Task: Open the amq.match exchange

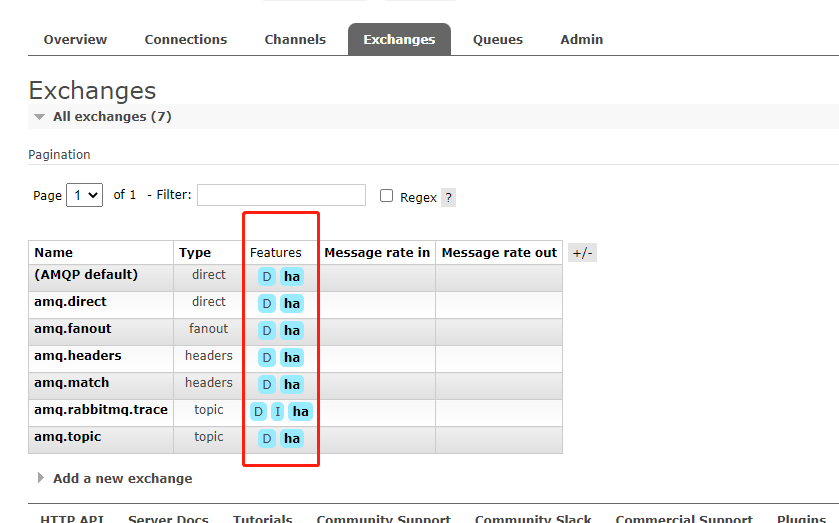Action: [x=72, y=383]
